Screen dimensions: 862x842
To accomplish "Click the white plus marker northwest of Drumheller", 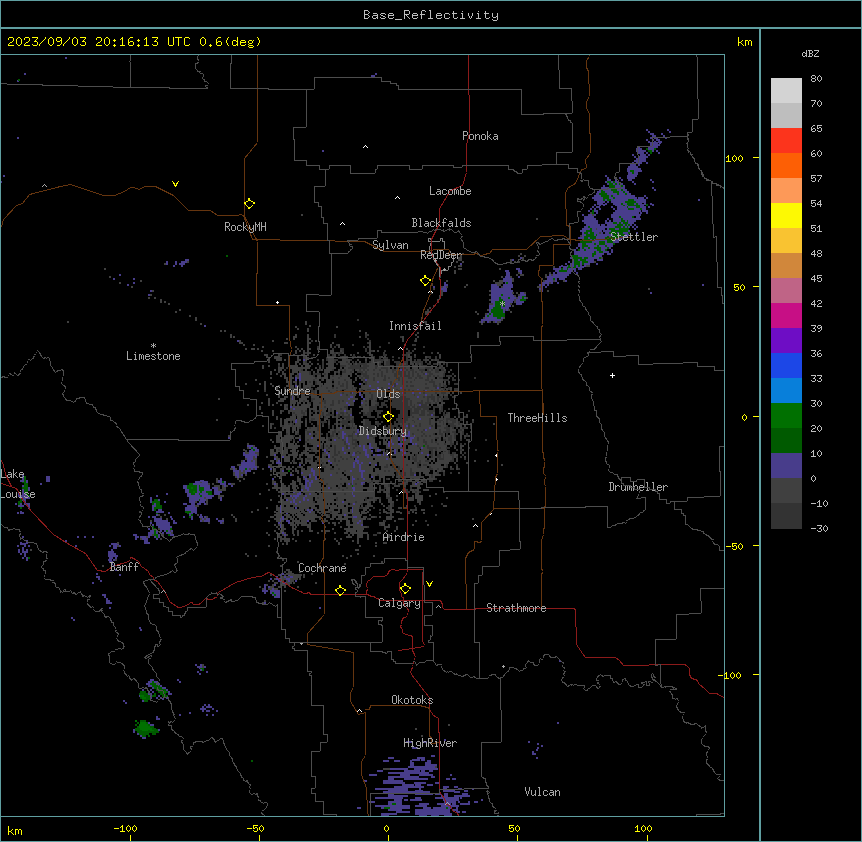I will pos(612,375).
